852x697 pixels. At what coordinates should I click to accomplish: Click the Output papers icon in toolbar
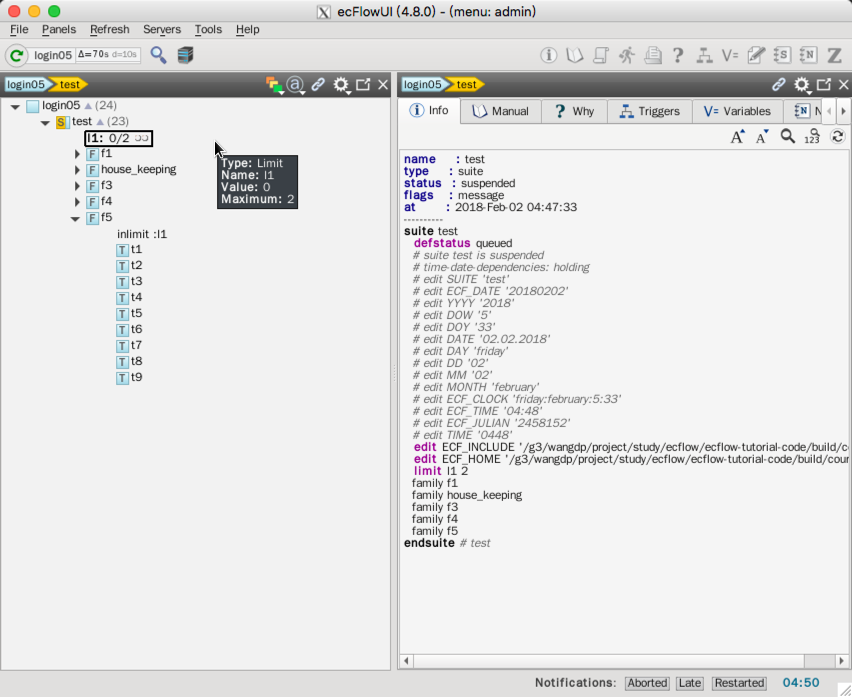[653, 55]
